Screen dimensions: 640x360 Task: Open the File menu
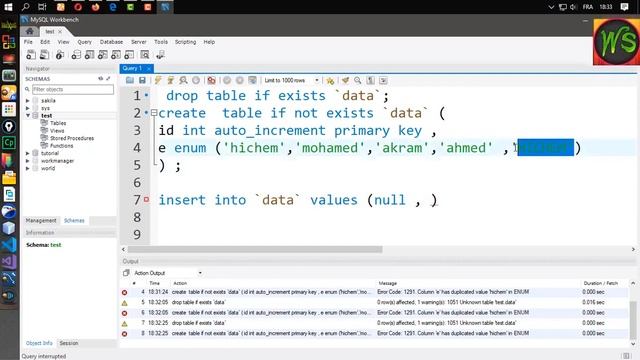pyautogui.click(x=28, y=42)
